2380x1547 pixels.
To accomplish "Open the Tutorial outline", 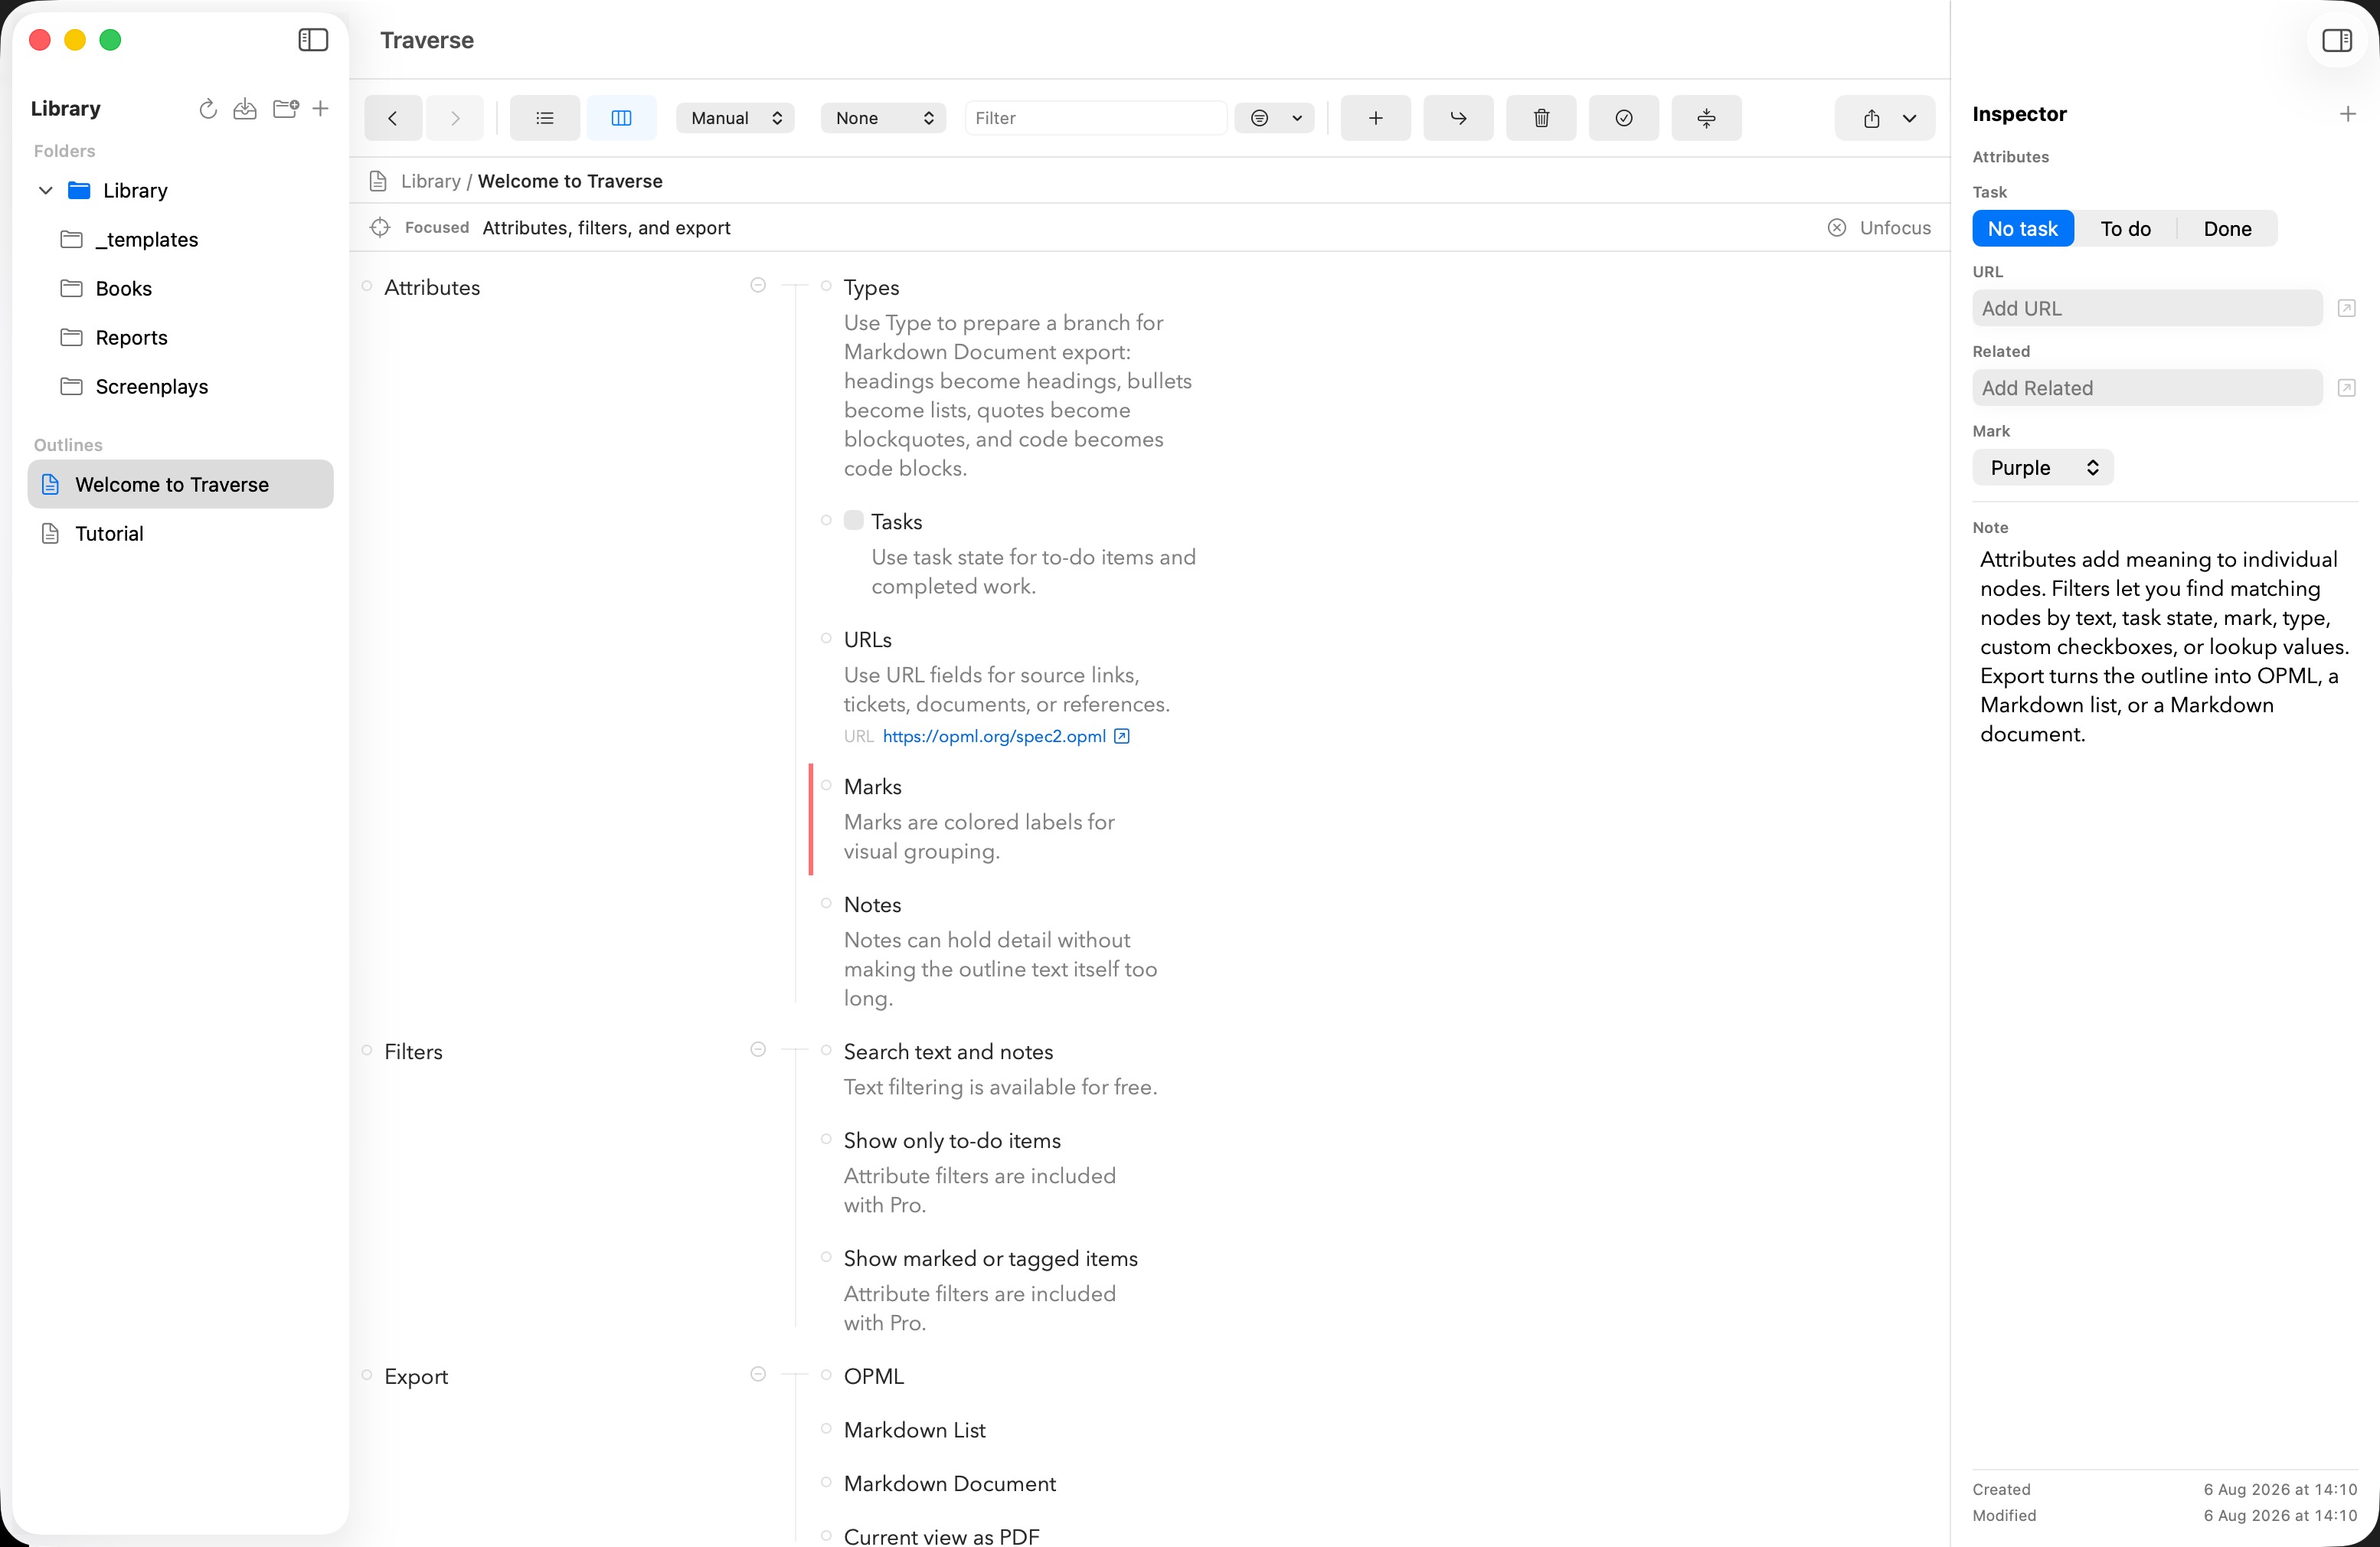I will pyautogui.click(x=180, y=533).
